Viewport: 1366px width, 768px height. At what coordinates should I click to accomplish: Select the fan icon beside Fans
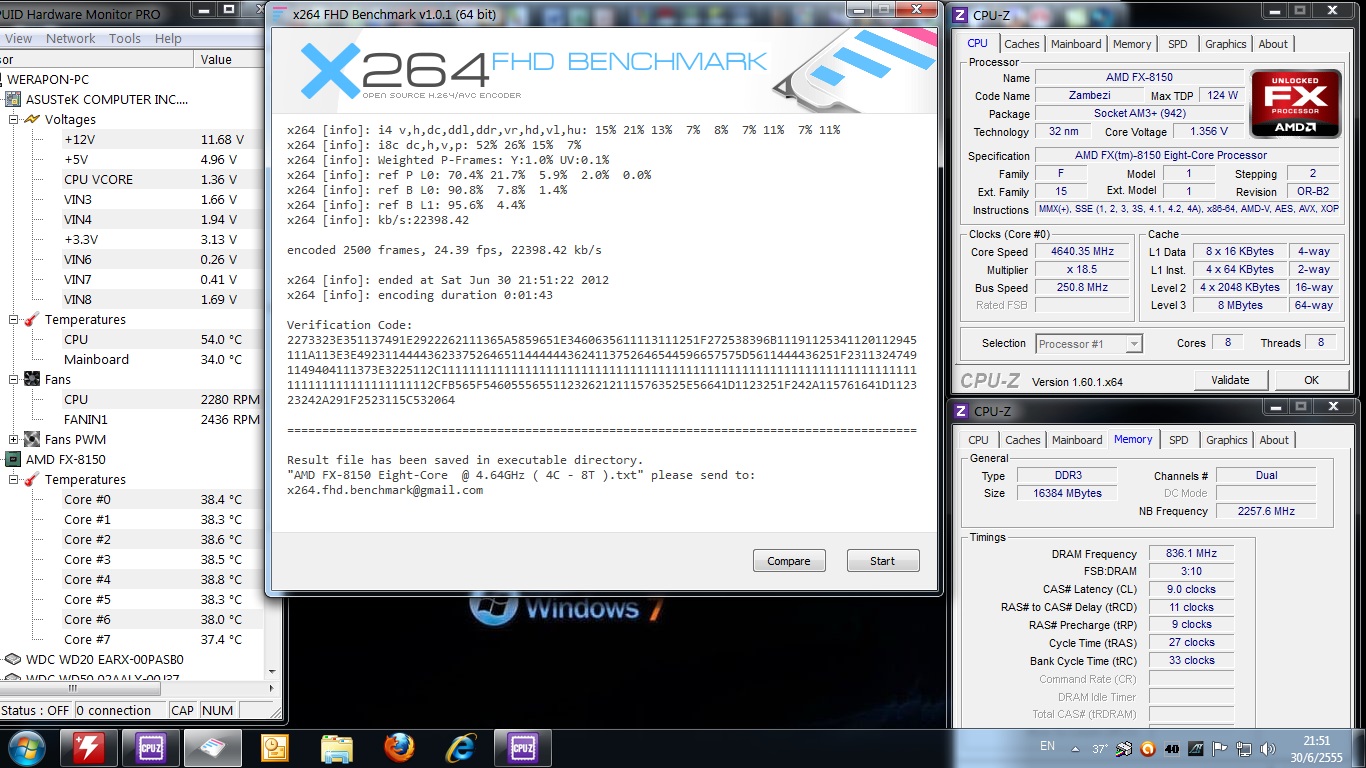pos(32,379)
